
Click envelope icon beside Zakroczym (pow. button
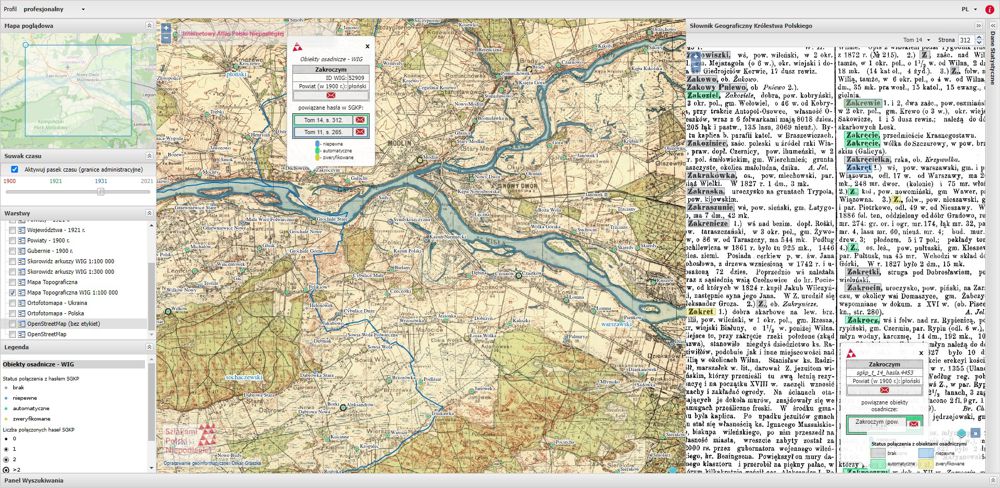pos(914,424)
